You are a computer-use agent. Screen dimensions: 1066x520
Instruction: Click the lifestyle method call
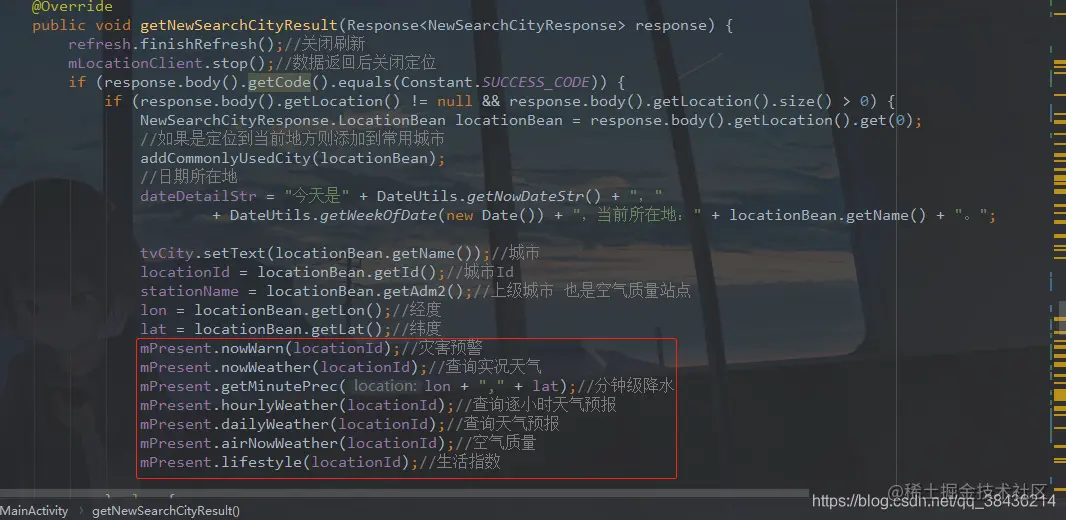point(262,462)
